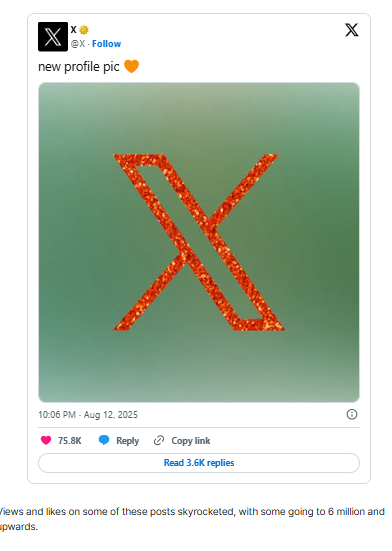
Task: Open the @X handle link
Action: coord(78,44)
